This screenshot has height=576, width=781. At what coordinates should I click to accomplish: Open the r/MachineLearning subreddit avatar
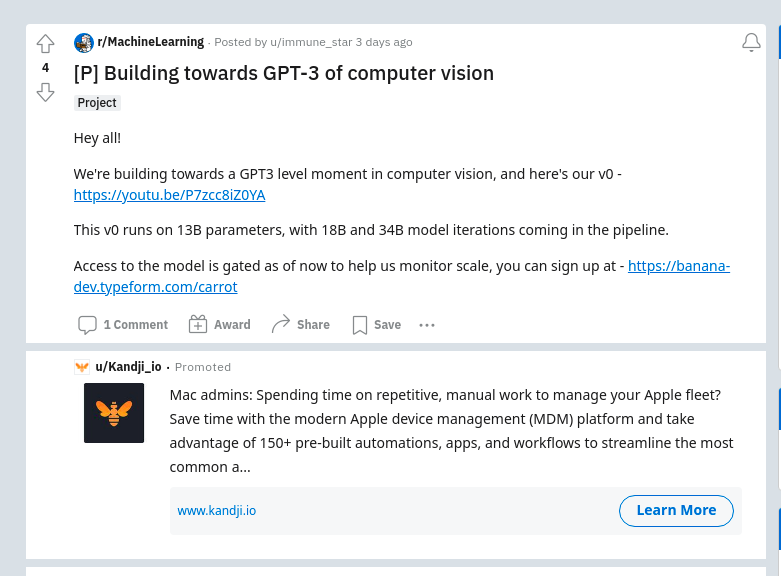(x=83, y=42)
